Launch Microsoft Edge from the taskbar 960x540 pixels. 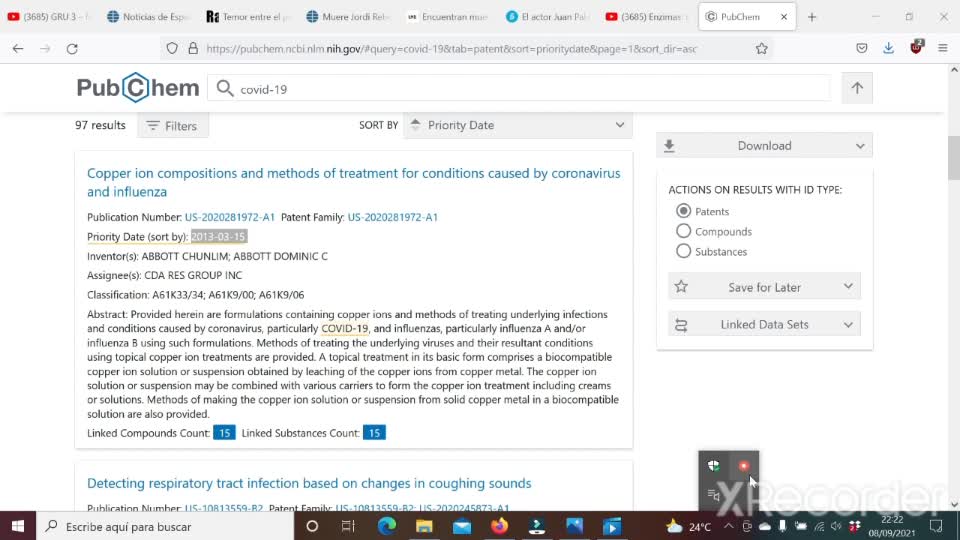(387, 526)
